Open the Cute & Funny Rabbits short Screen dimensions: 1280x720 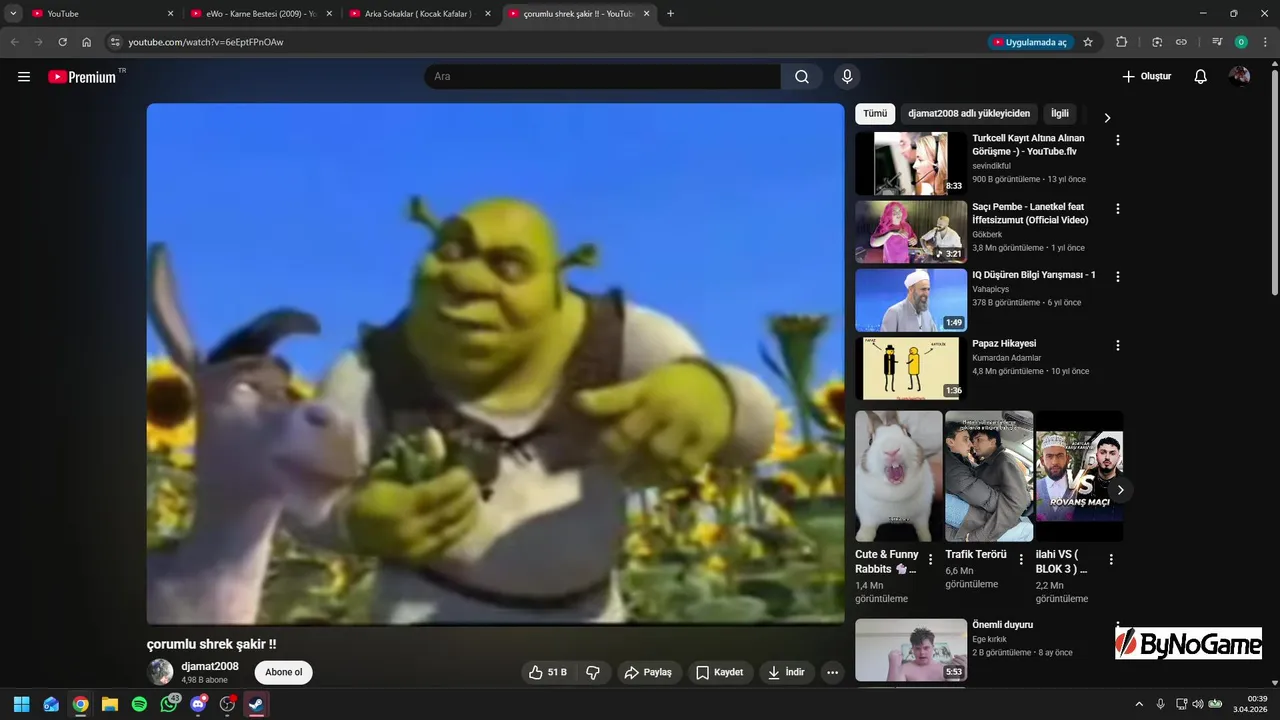pos(898,476)
